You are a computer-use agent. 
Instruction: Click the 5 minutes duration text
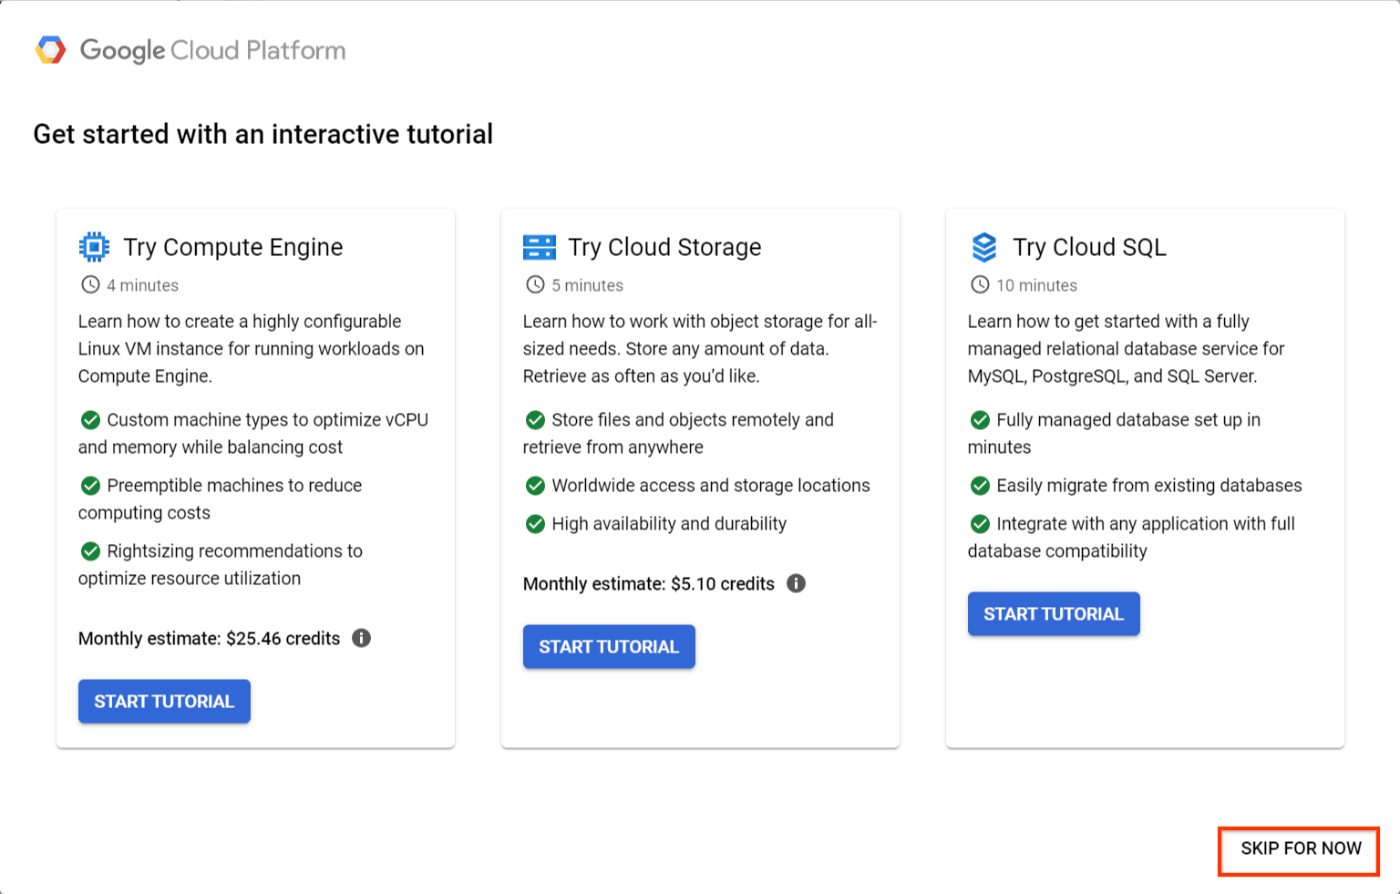coord(588,286)
